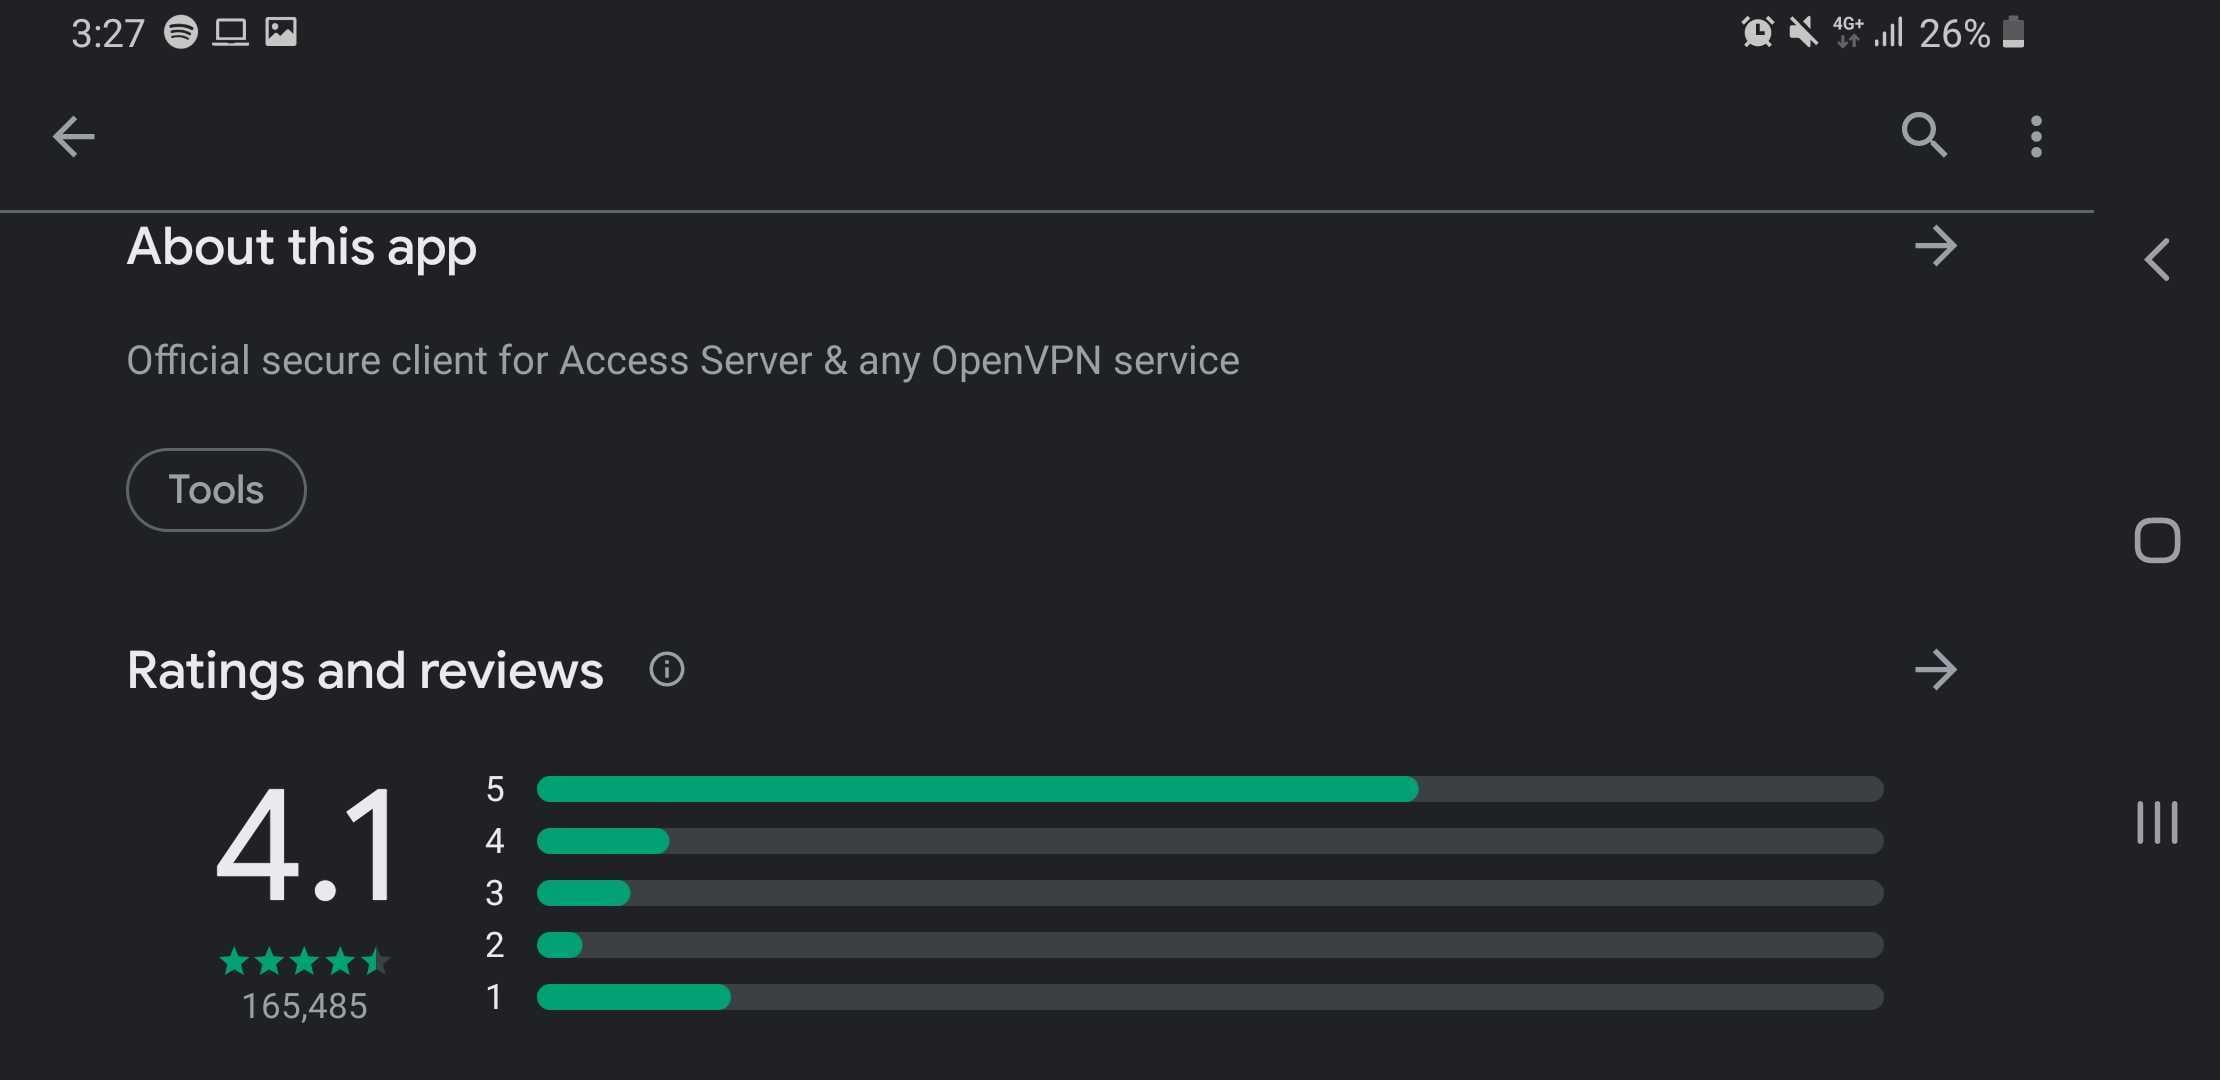Expand Ratings and reviews arrow
Image resolution: width=2220 pixels, height=1080 pixels.
click(1936, 670)
